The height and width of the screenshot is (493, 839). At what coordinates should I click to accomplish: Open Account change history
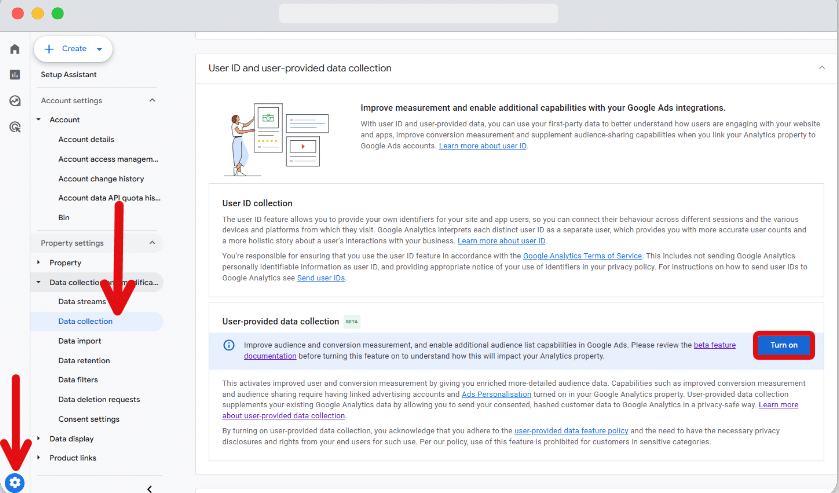(x=101, y=179)
